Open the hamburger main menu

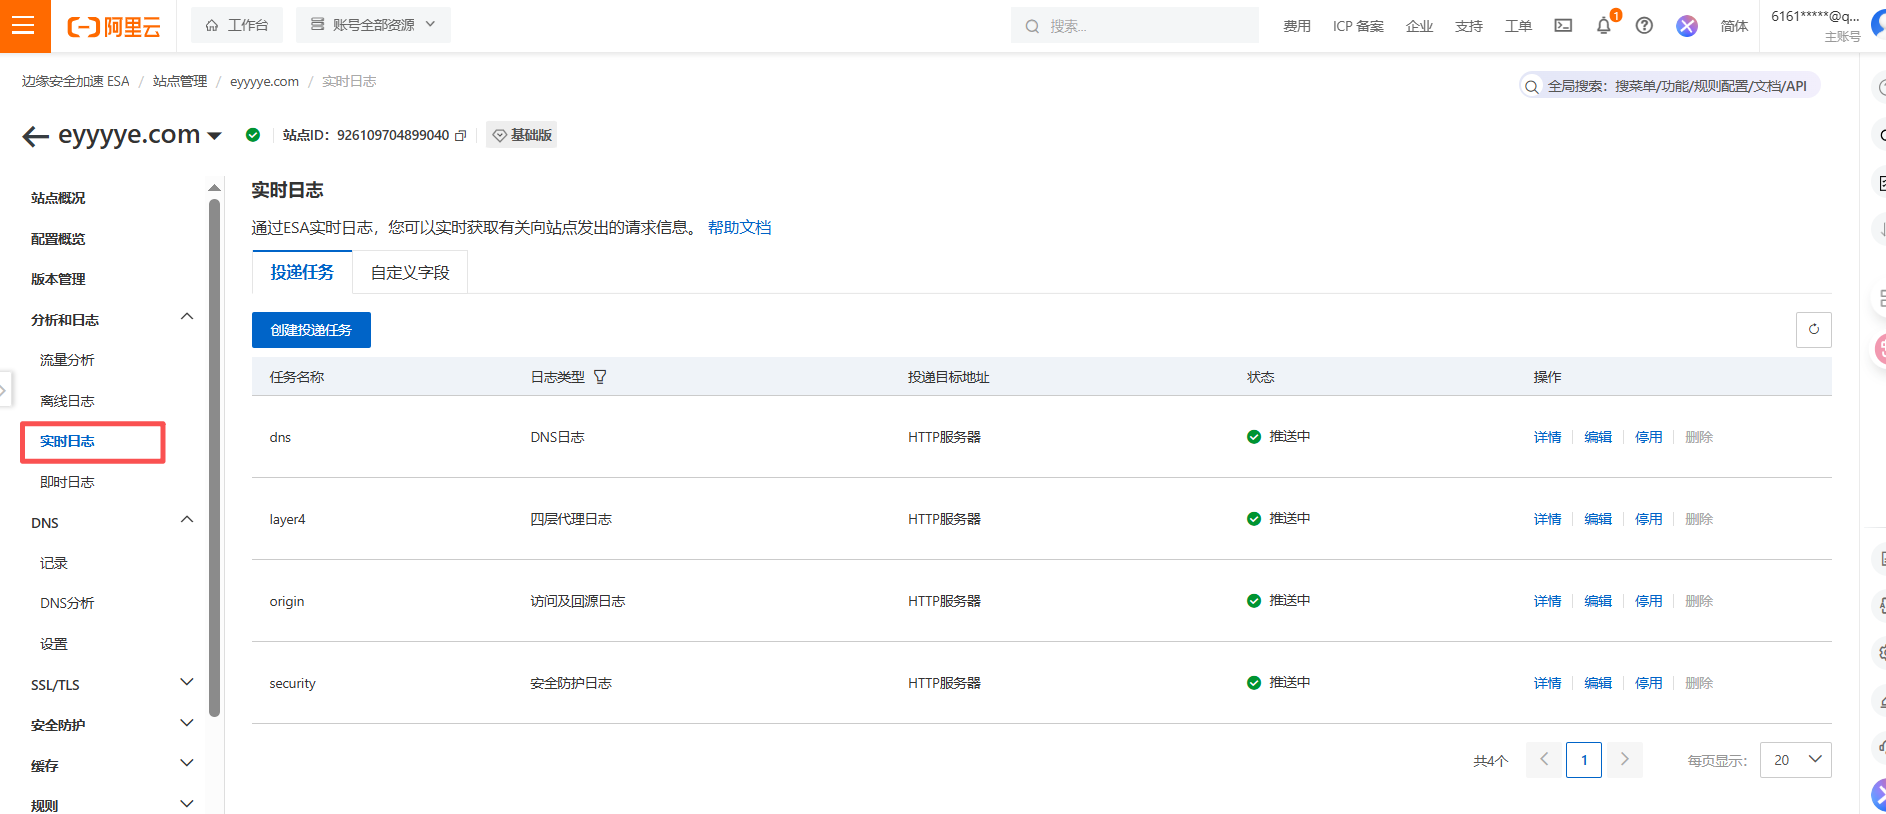tap(24, 26)
